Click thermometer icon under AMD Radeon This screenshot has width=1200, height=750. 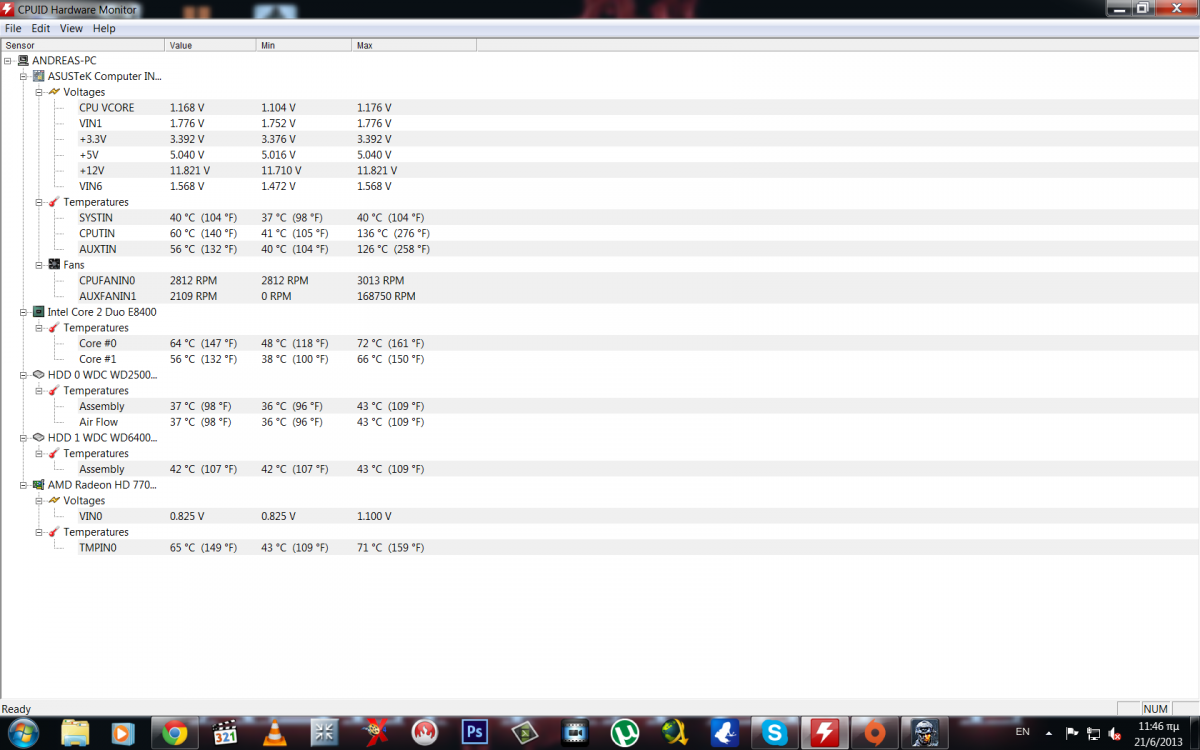click(54, 532)
